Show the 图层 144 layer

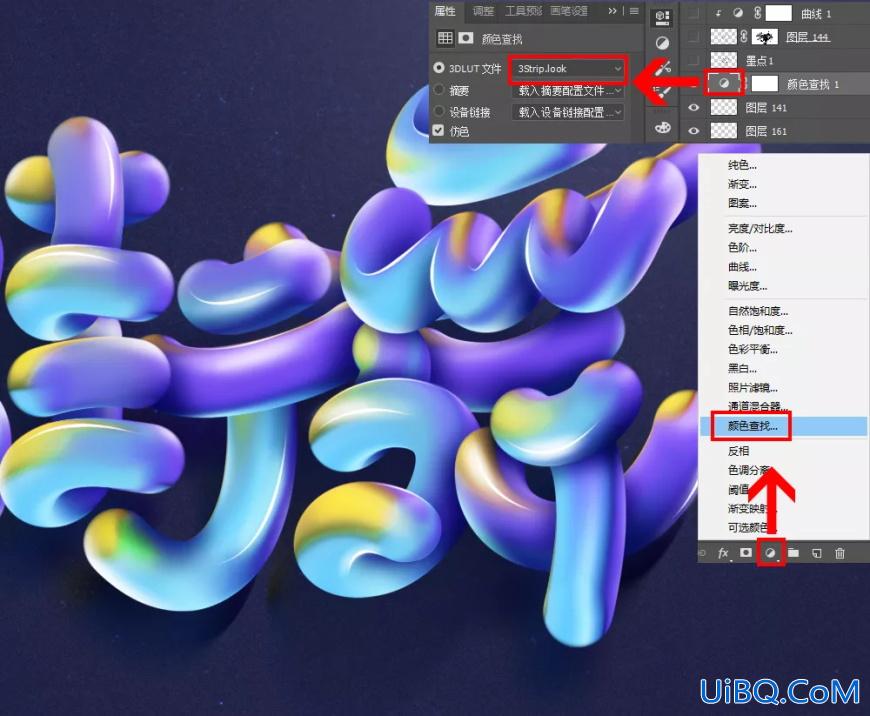694,37
